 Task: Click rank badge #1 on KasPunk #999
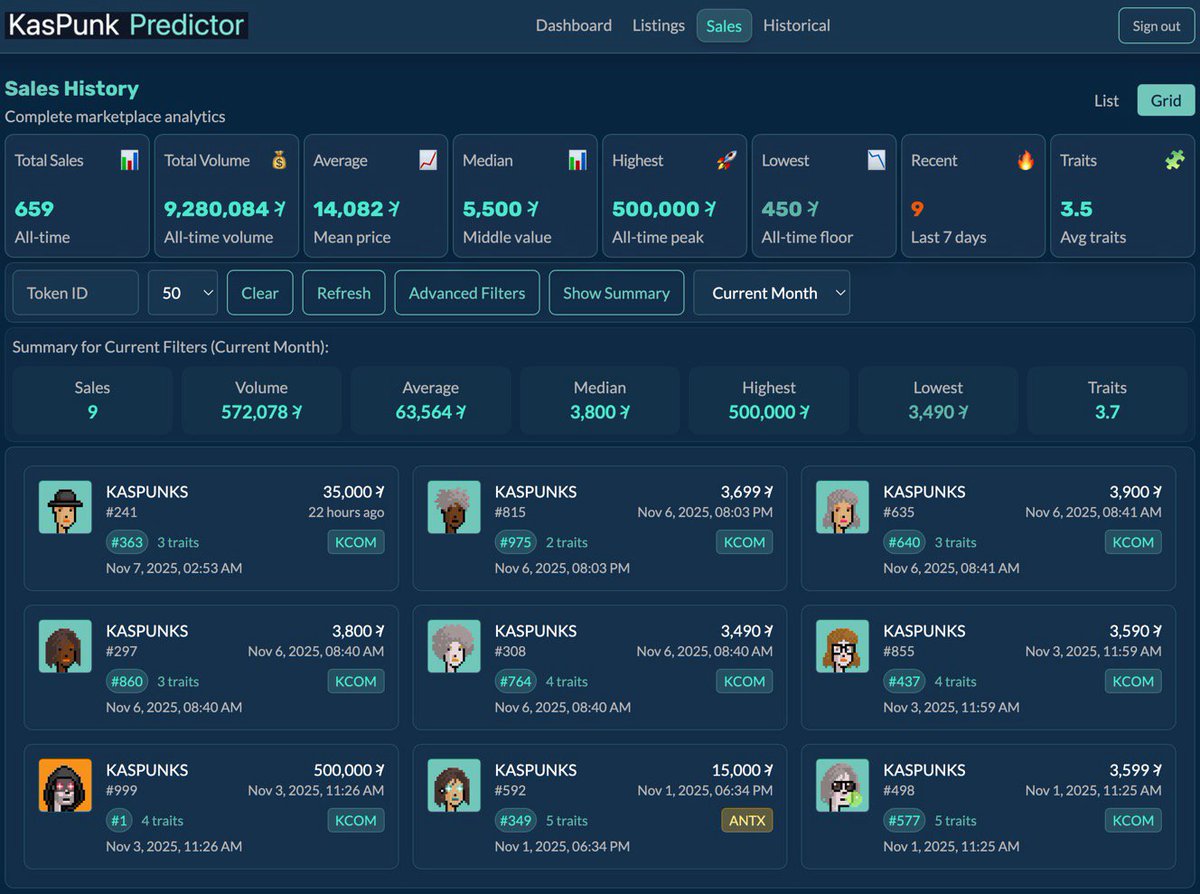pos(119,820)
